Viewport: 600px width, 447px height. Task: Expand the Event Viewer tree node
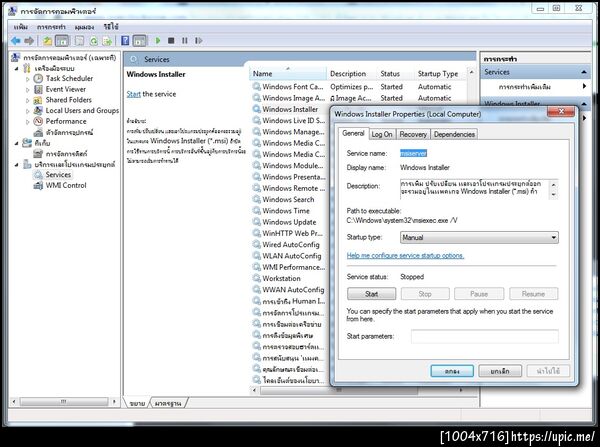coord(28,90)
